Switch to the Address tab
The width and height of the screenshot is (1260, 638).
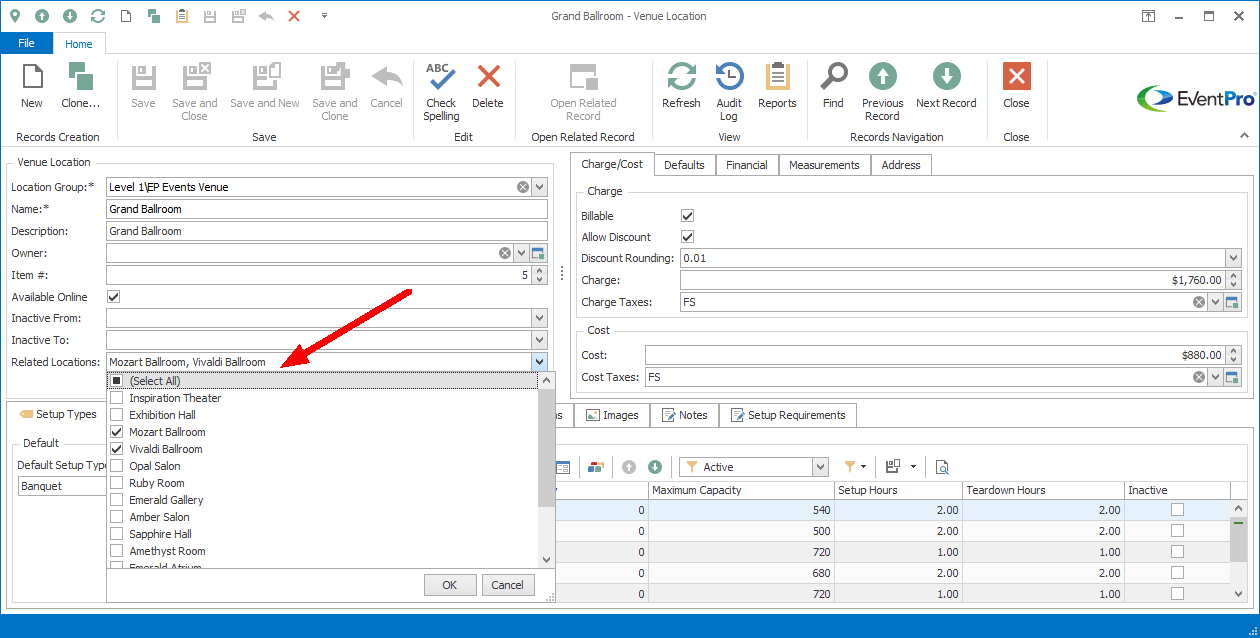click(x=901, y=165)
